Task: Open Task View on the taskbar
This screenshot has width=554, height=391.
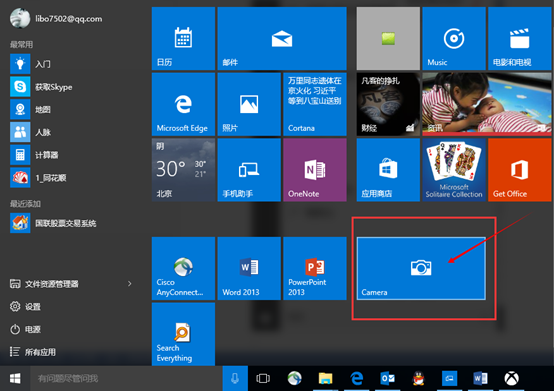Action: point(263,378)
